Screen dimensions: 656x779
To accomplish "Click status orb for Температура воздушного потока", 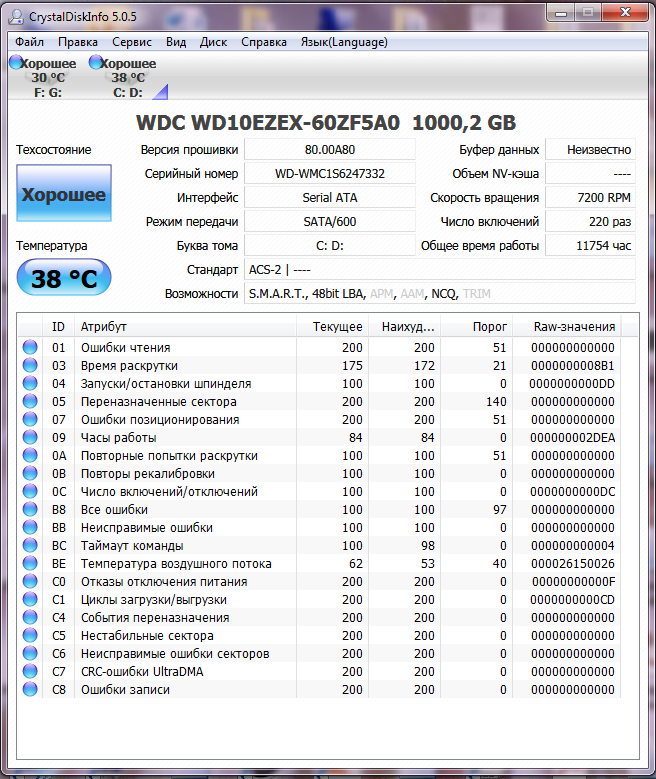I will (30, 563).
